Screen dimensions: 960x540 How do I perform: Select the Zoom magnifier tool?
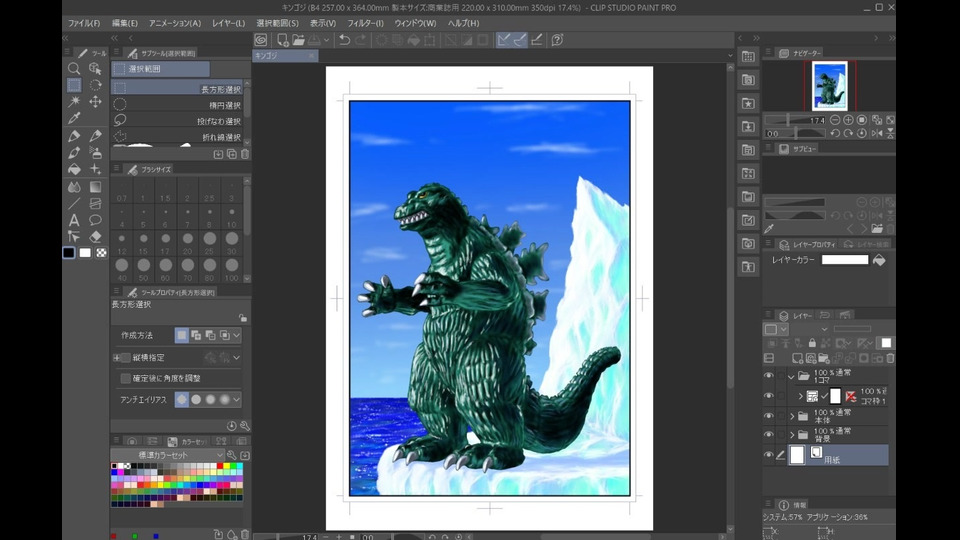pyautogui.click(x=74, y=69)
